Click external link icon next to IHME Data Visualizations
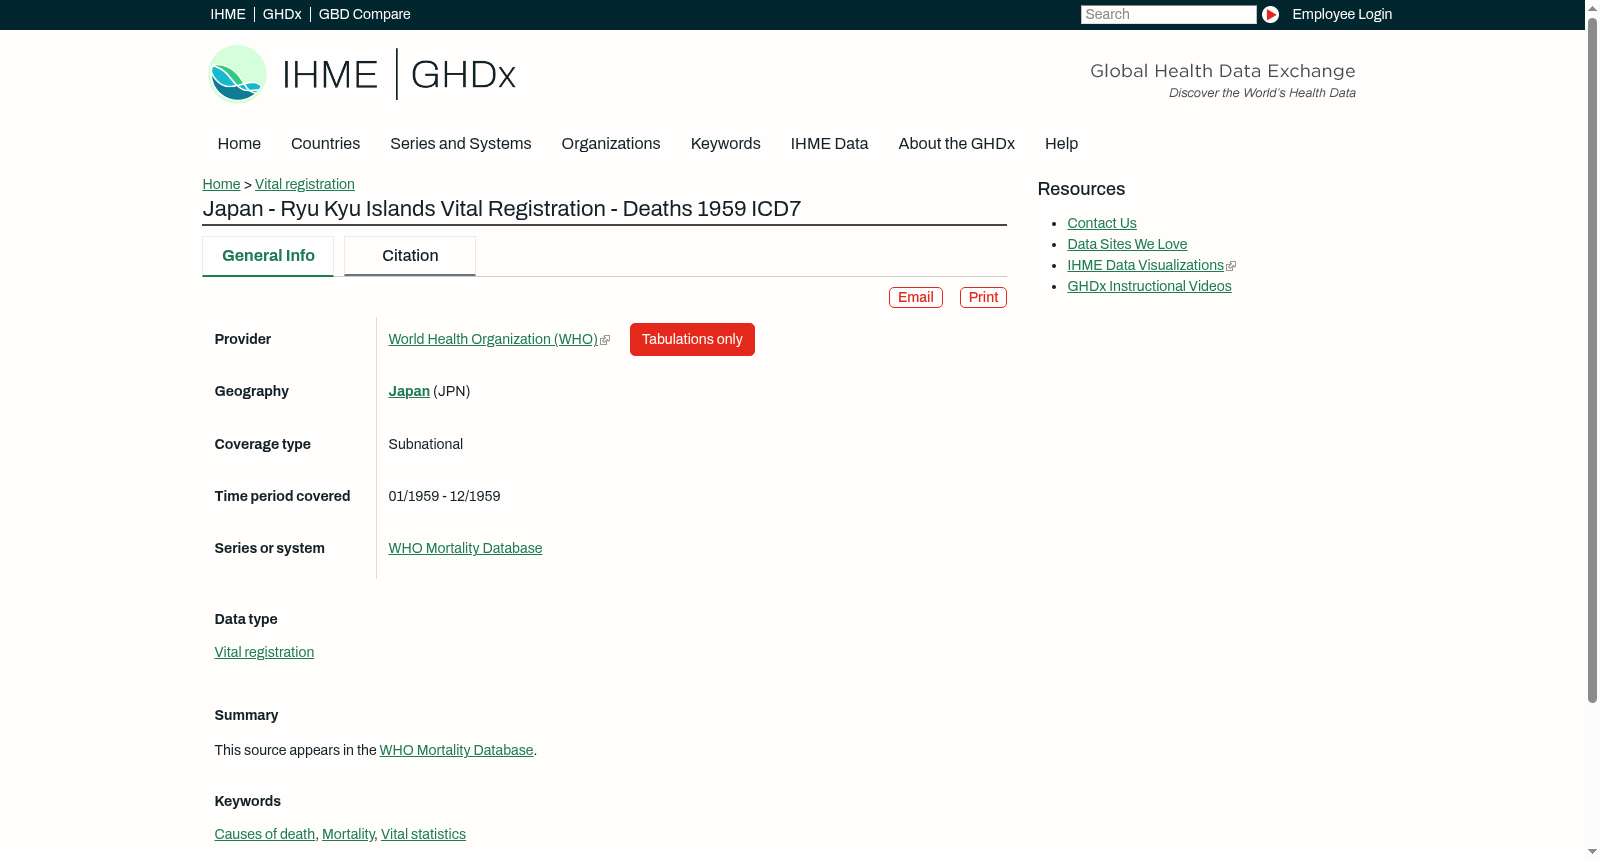 [x=1231, y=266]
